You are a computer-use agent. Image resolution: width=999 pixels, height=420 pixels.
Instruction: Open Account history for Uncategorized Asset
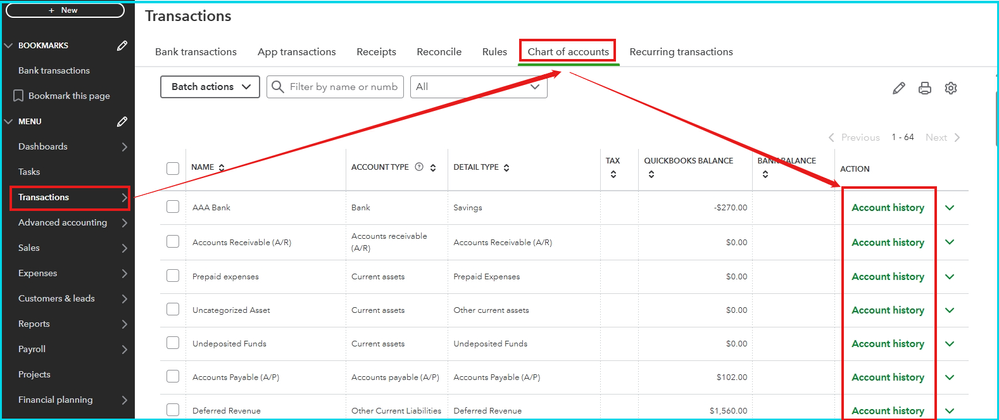point(888,310)
